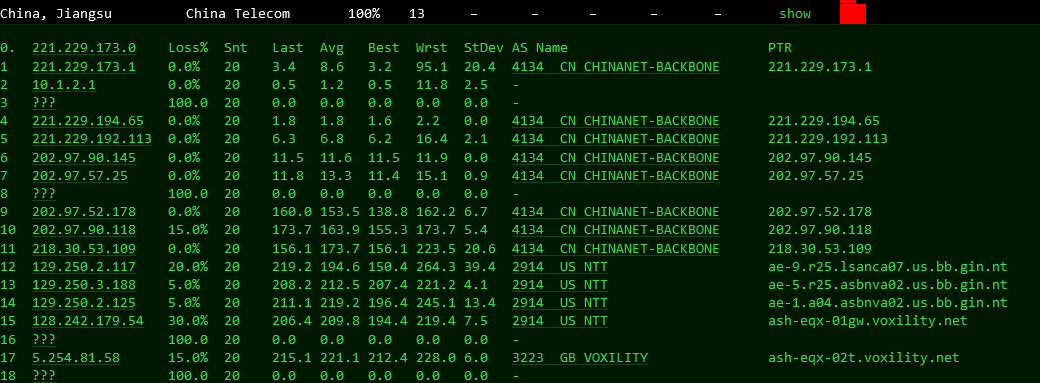Open hop 5 IP 221.229.192.113
Viewport: 1040px width, 383px height.
click(x=92, y=139)
